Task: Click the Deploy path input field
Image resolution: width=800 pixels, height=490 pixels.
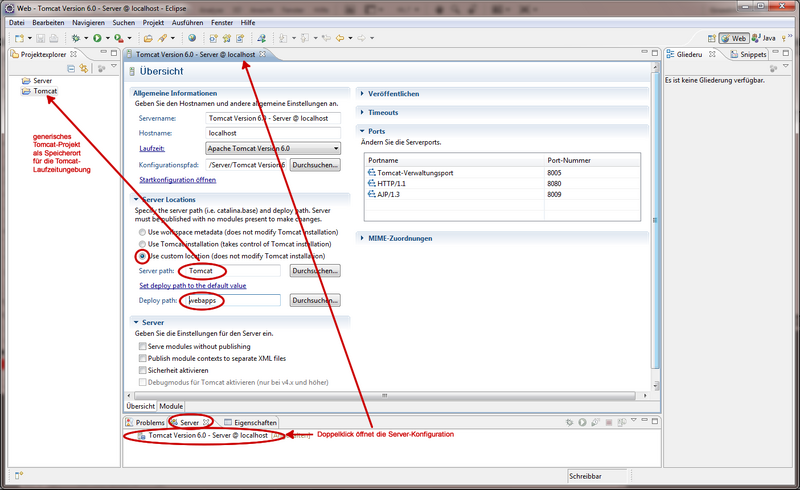Action: coord(233,301)
